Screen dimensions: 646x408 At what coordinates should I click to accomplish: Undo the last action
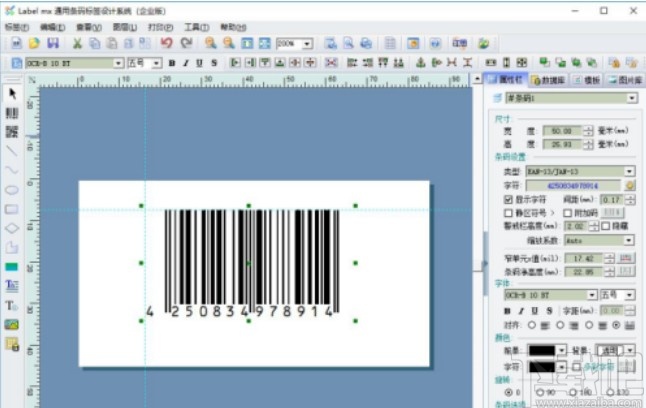click(x=166, y=43)
